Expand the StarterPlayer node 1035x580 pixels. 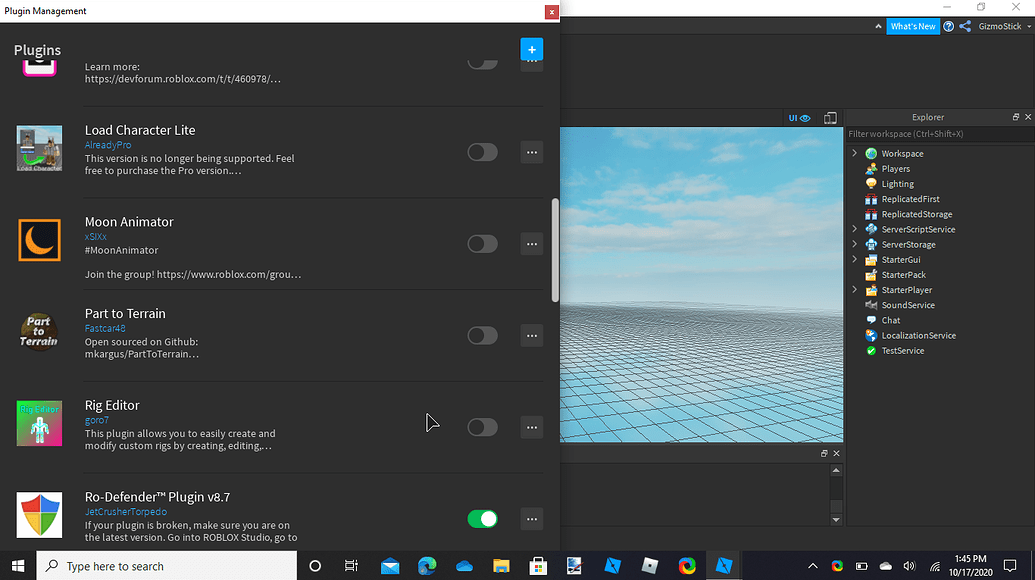coord(855,290)
